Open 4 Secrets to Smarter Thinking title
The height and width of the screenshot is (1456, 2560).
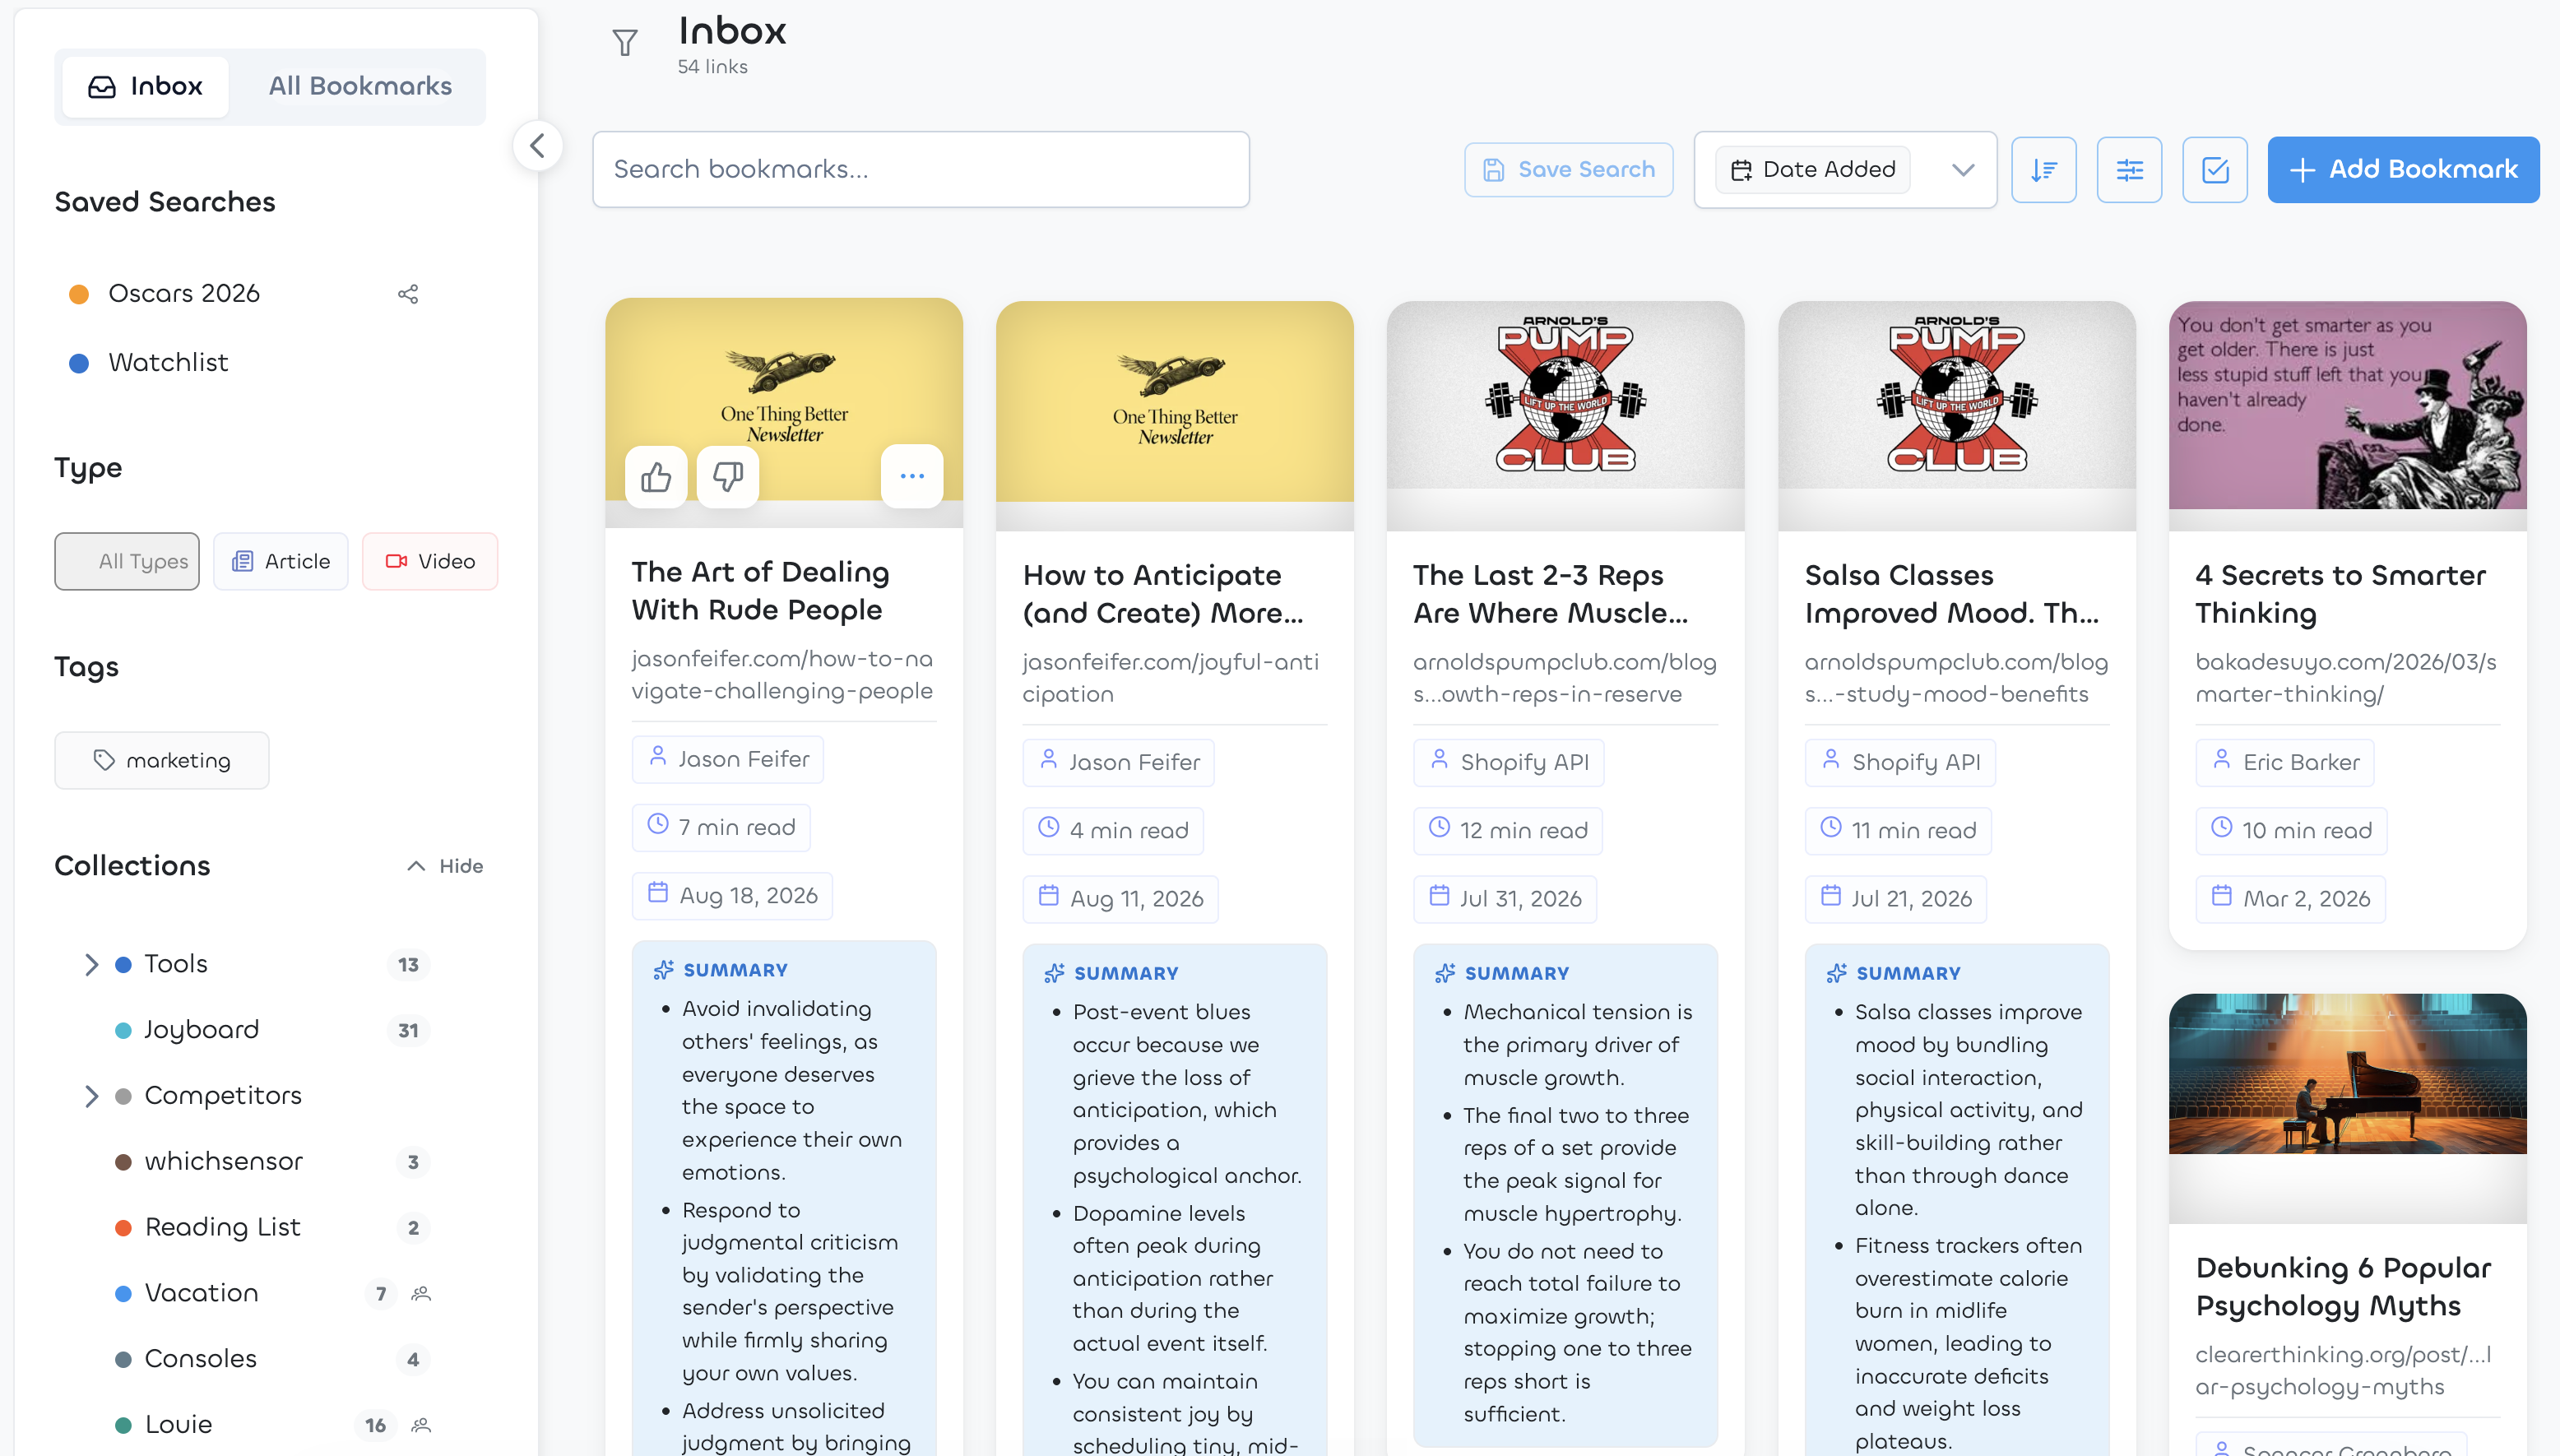pyautogui.click(x=2340, y=594)
